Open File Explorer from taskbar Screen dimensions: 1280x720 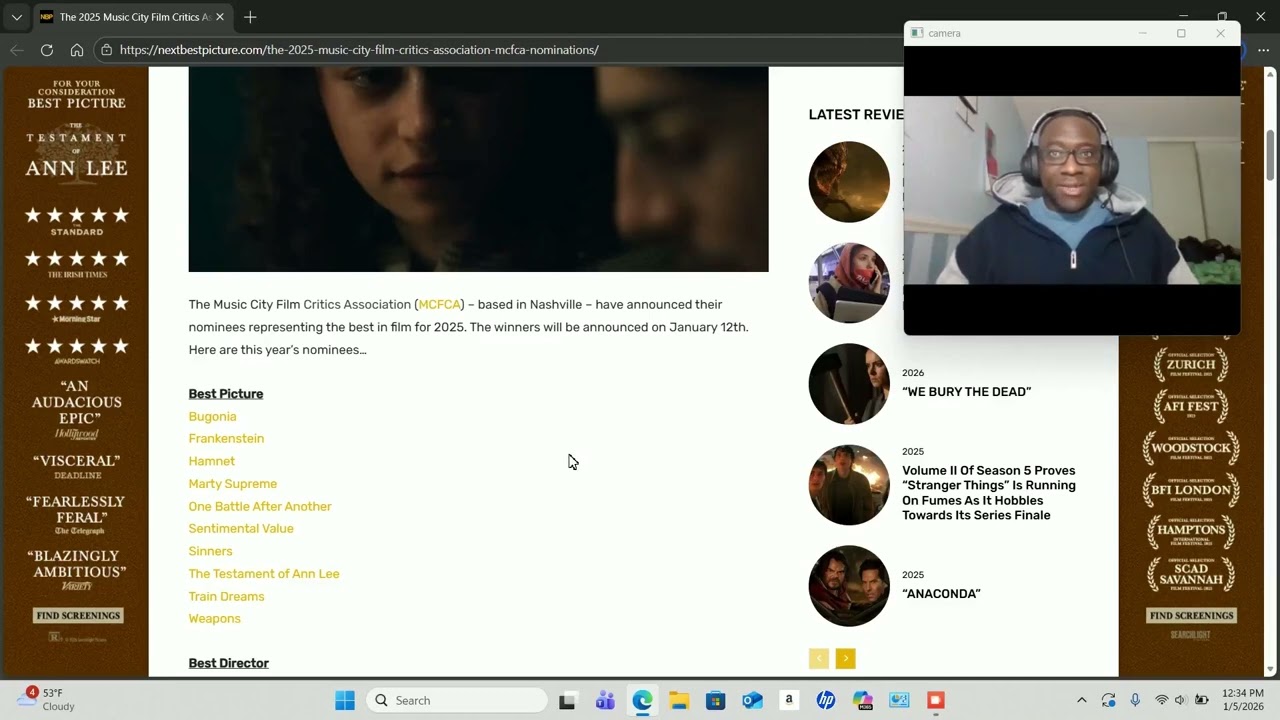pos(679,700)
